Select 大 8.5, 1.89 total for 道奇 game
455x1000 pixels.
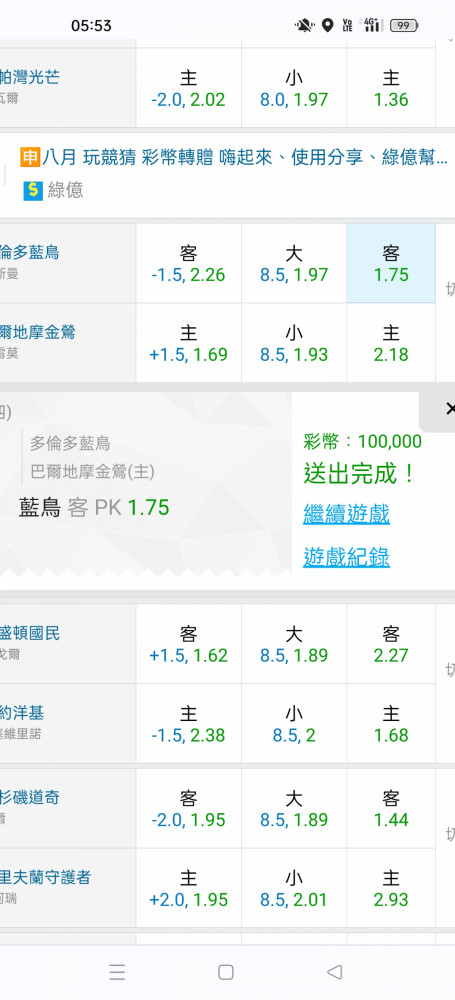(294, 809)
